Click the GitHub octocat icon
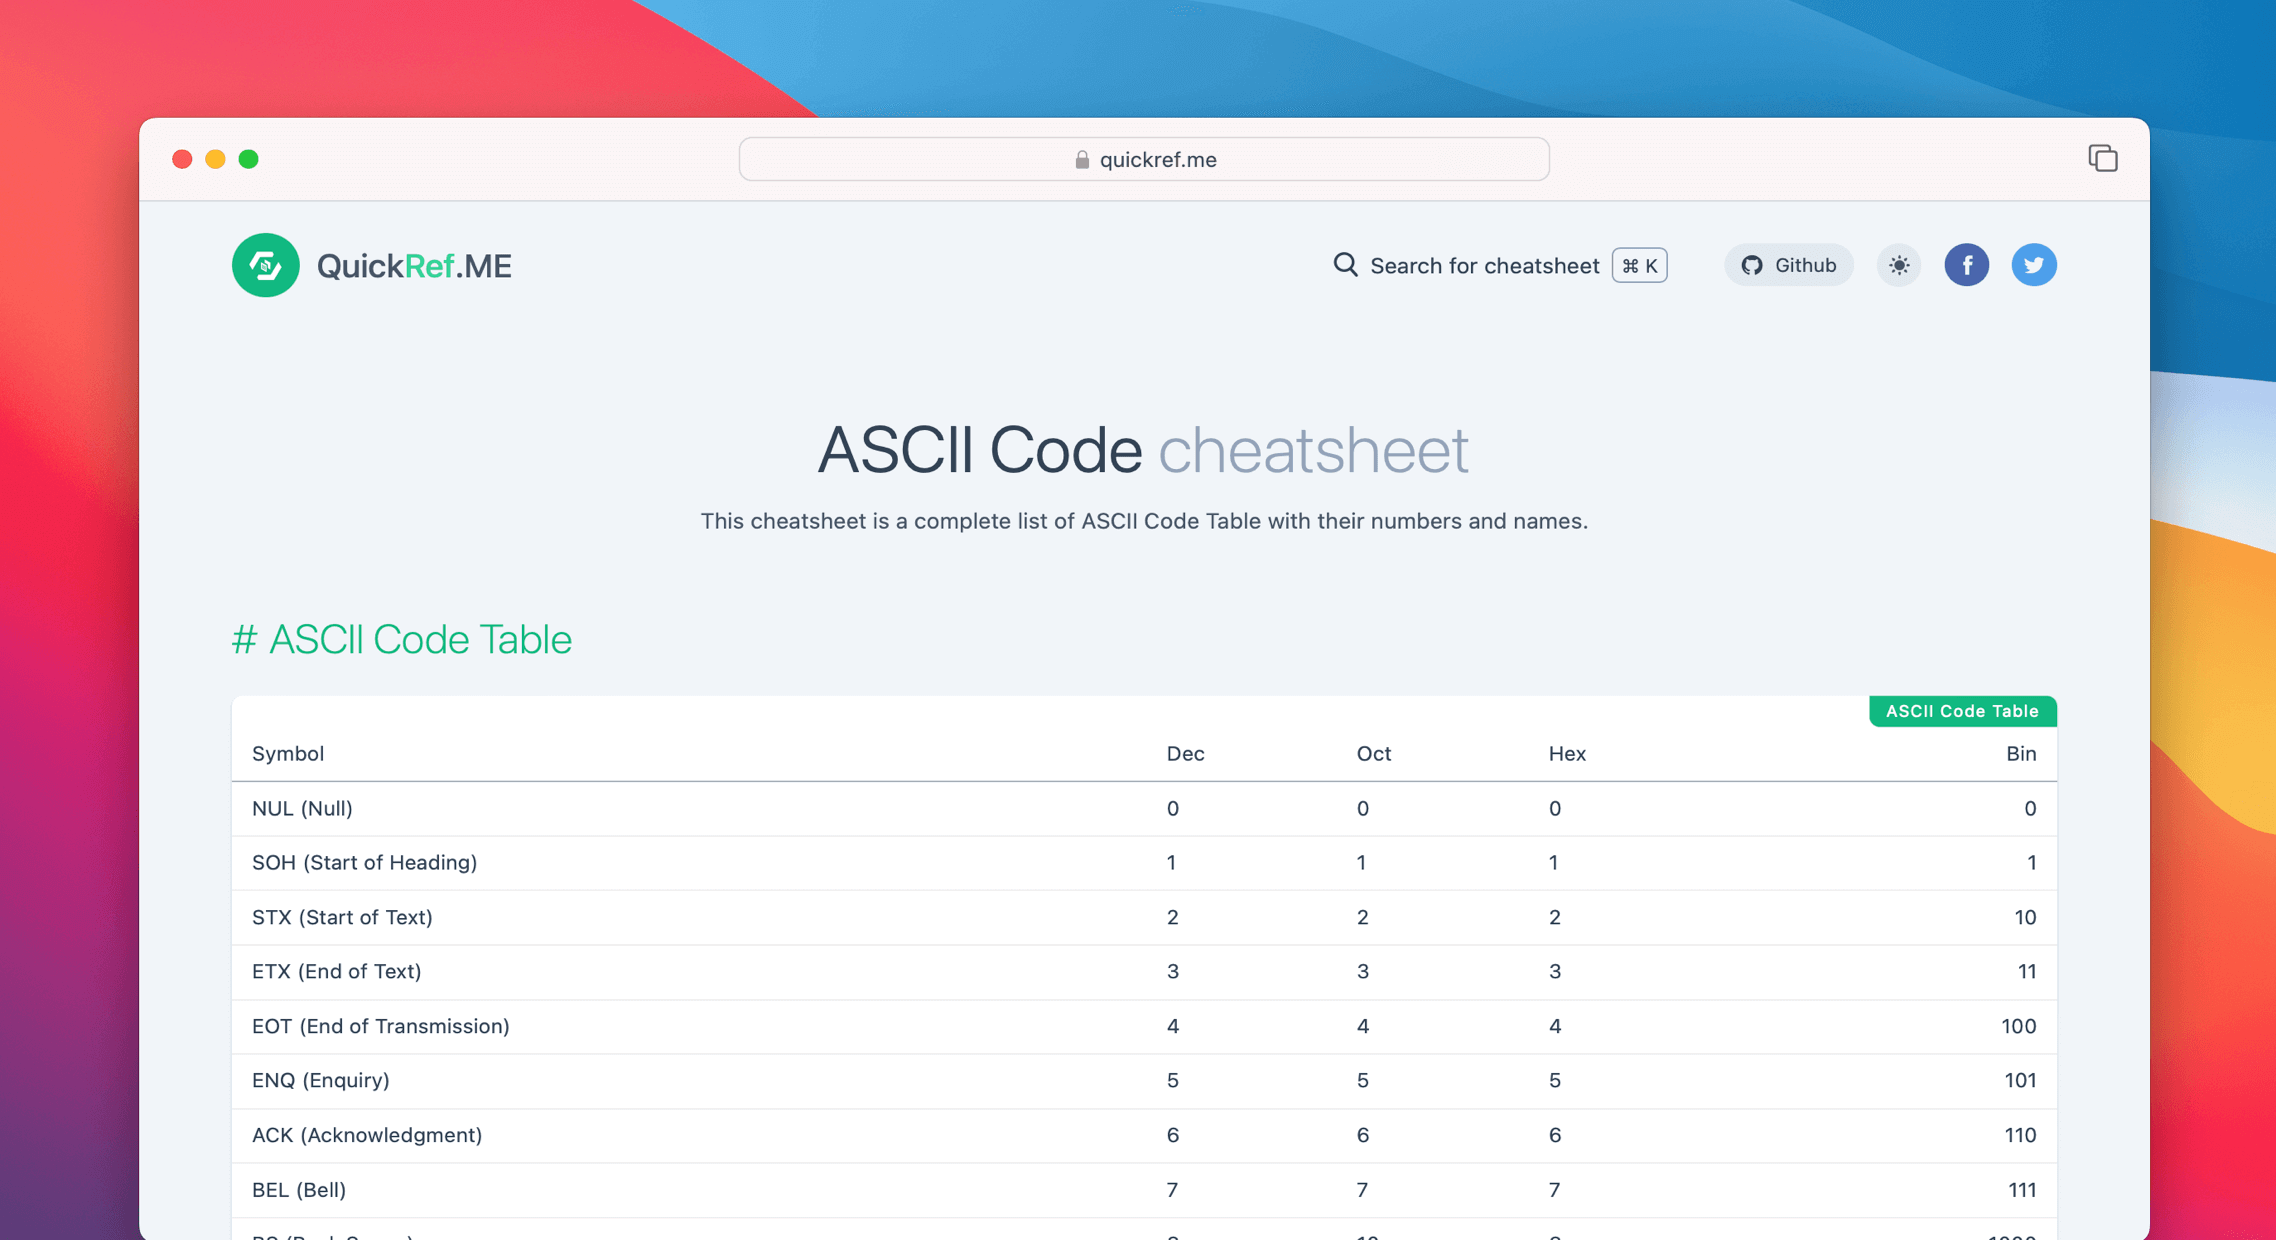2276x1240 pixels. [1751, 265]
